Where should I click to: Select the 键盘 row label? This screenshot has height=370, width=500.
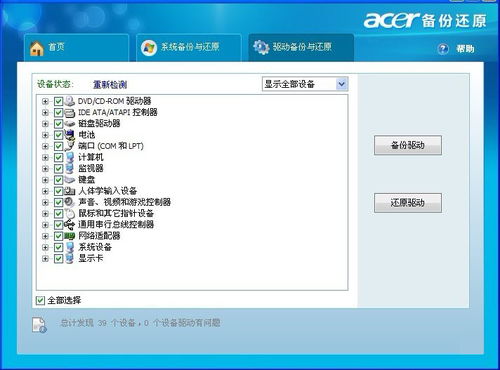point(87,180)
